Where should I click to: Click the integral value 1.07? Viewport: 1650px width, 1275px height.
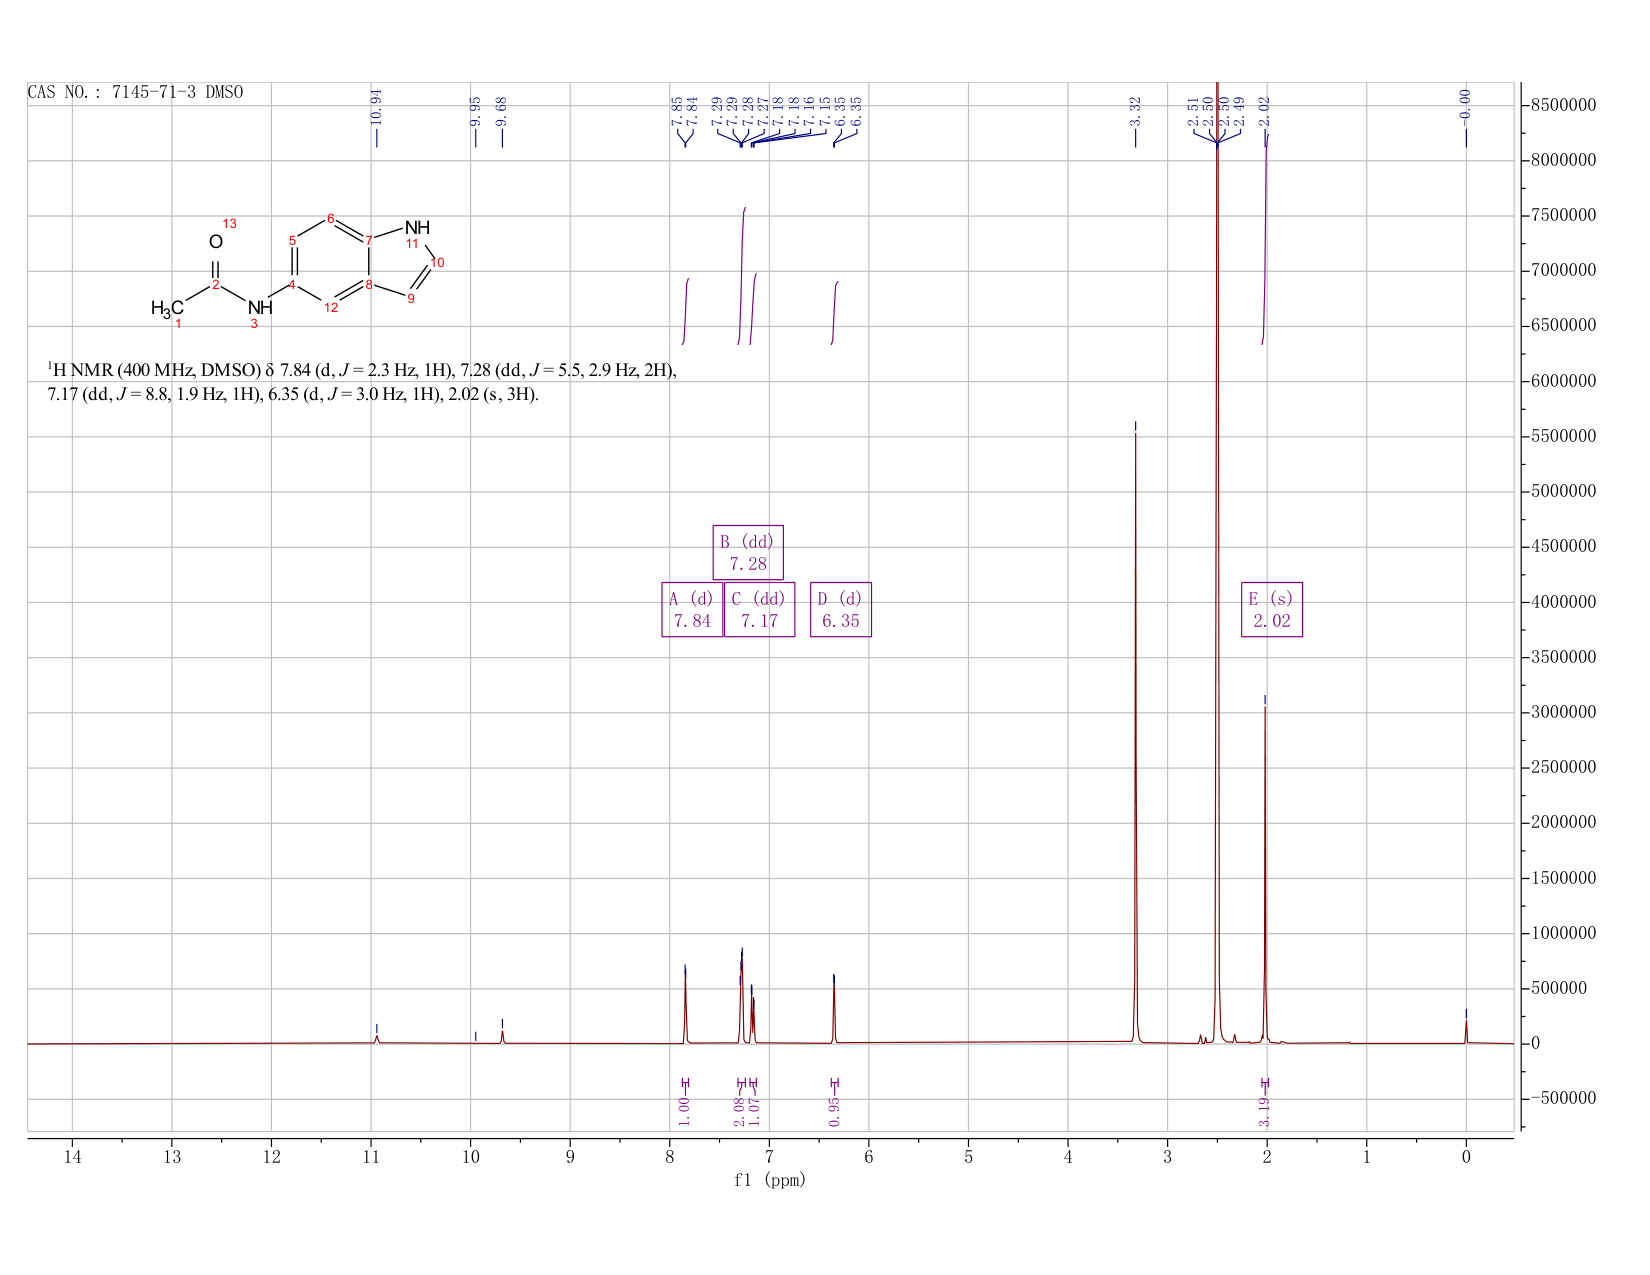coord(755,1110)
